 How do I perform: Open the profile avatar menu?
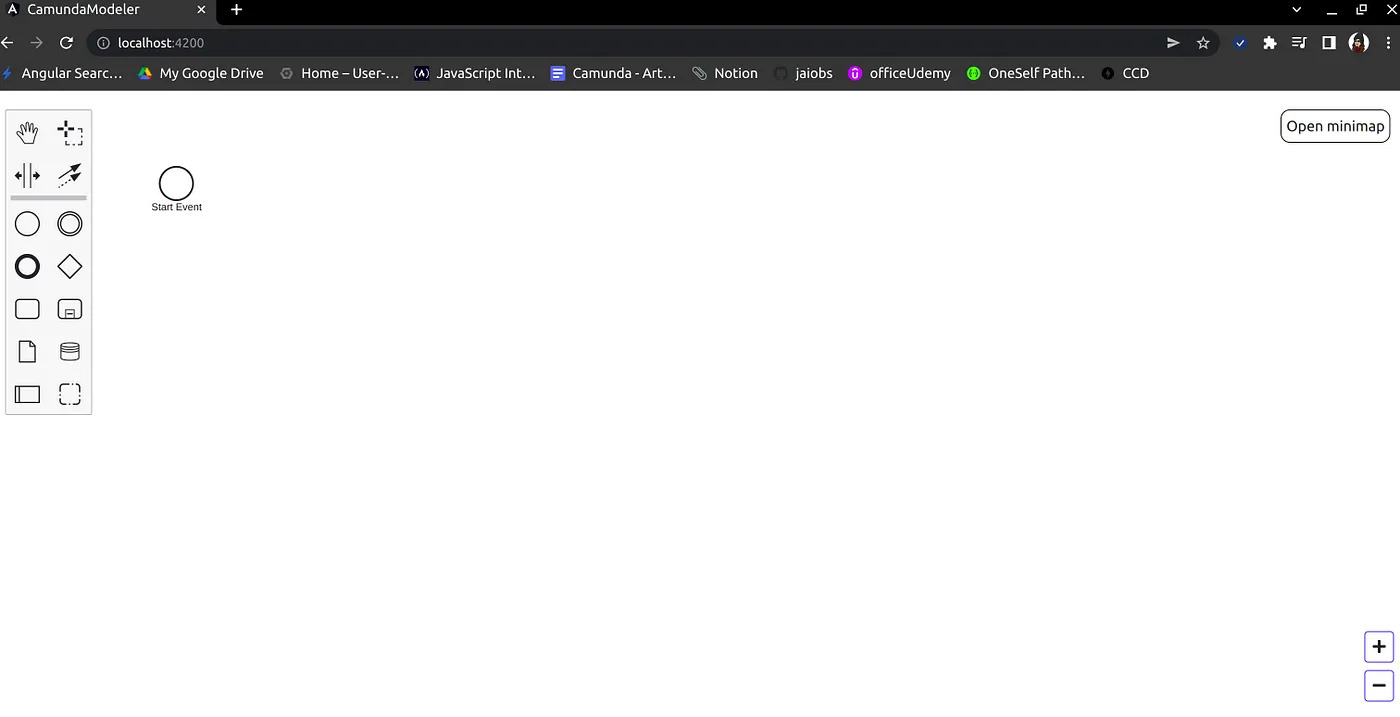1358,43
